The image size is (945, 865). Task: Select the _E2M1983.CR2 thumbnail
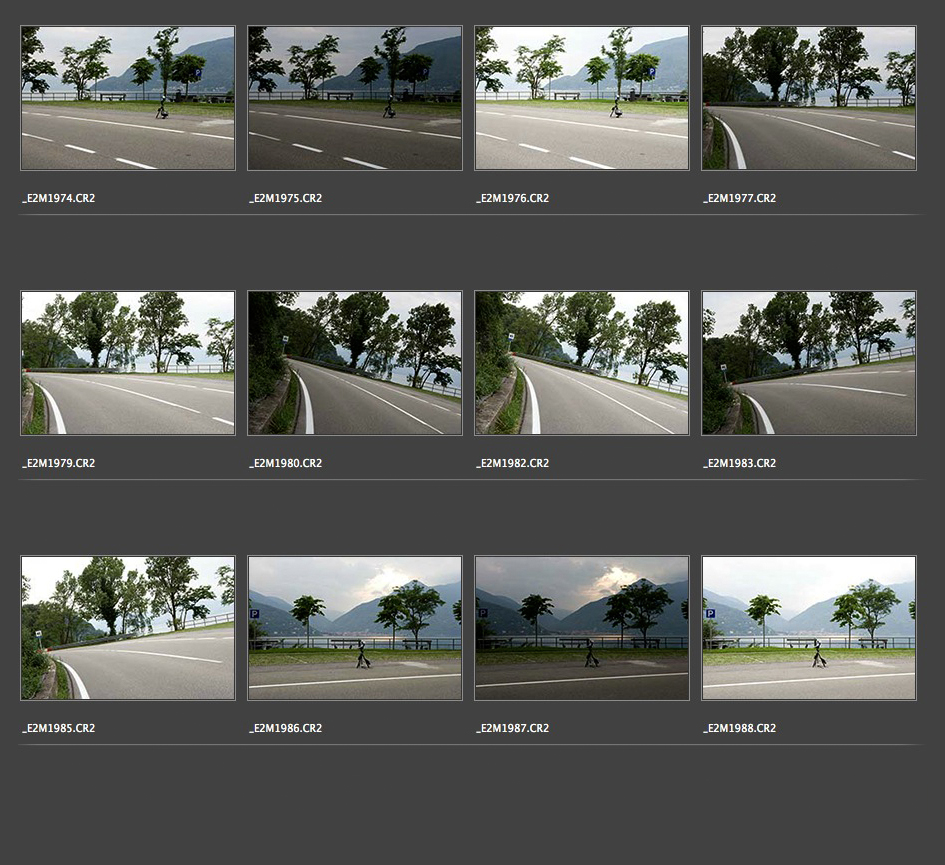click(809, 363)
